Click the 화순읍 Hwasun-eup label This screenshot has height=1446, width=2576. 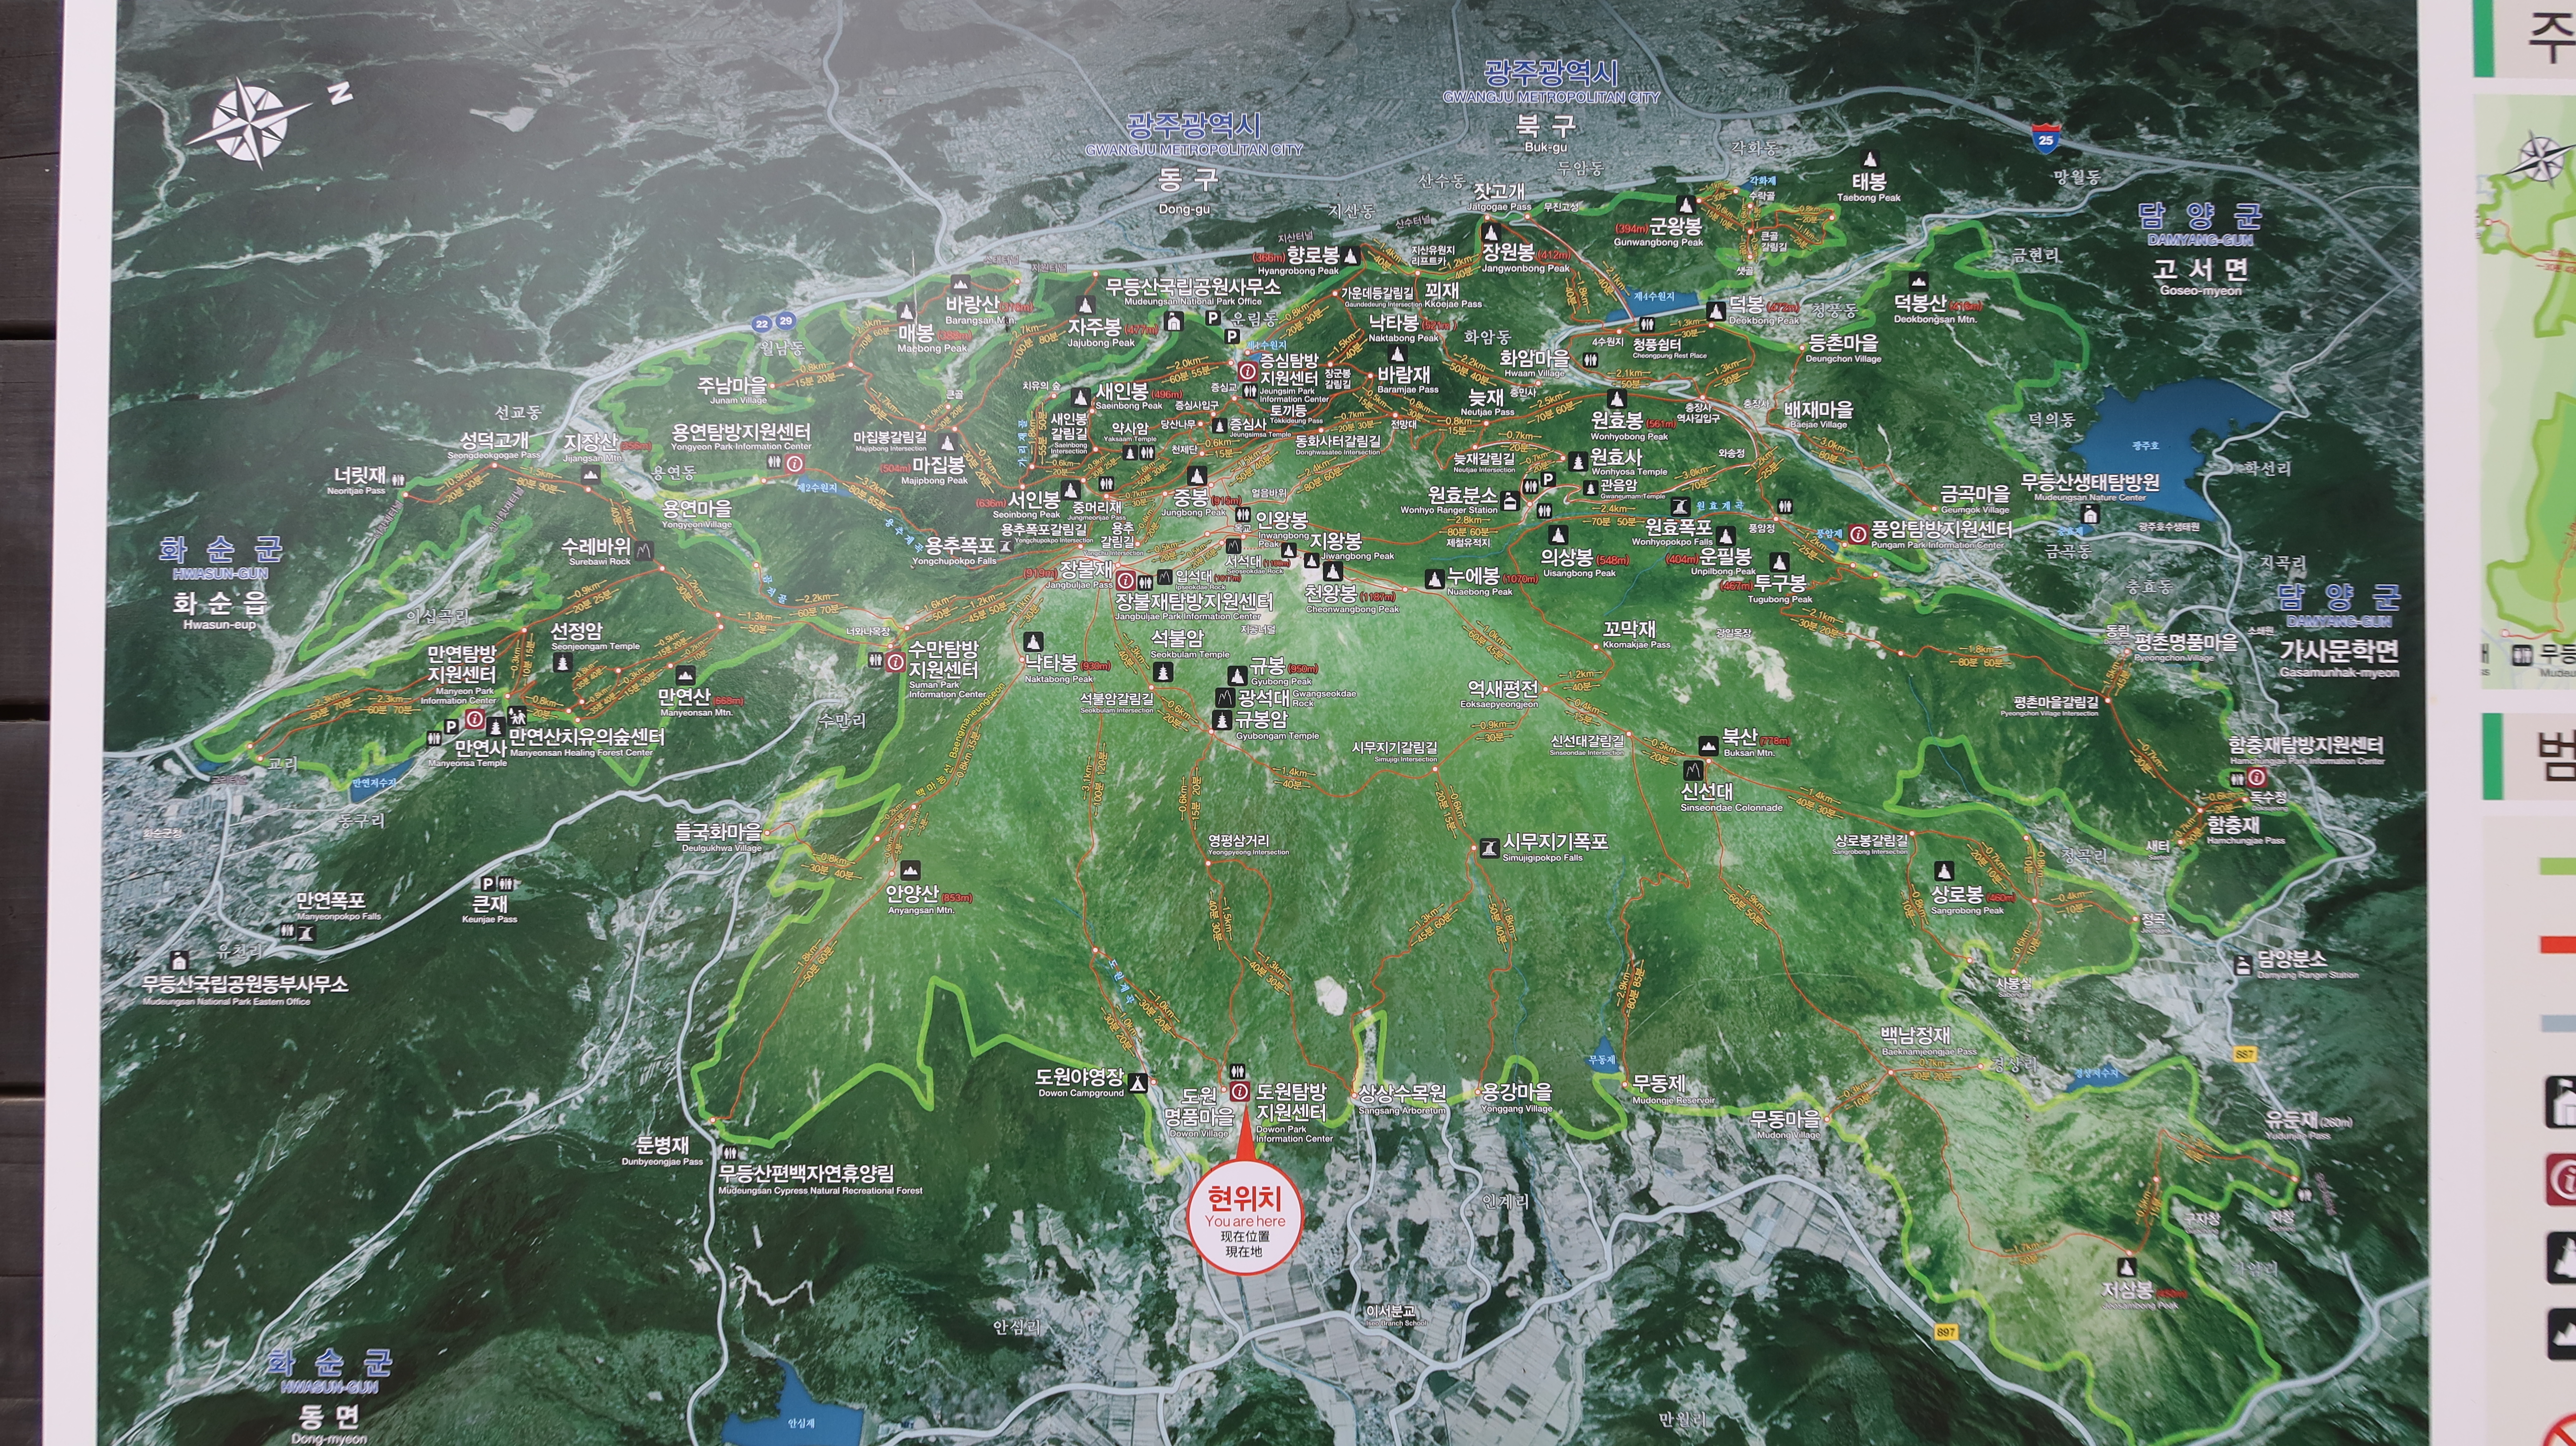coord(220,610)
